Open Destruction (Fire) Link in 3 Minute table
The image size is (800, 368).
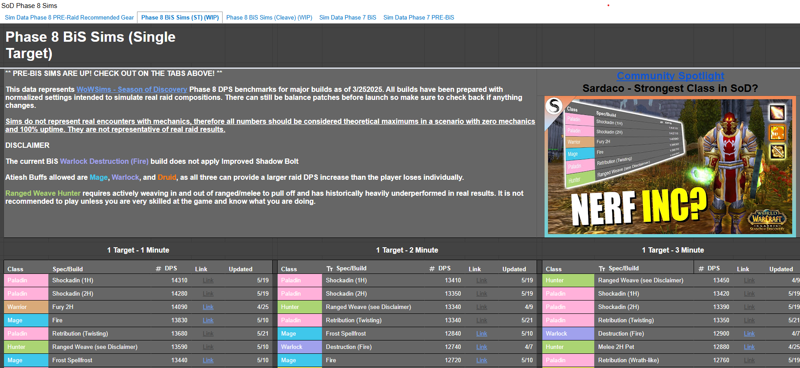tap(749, 334)
